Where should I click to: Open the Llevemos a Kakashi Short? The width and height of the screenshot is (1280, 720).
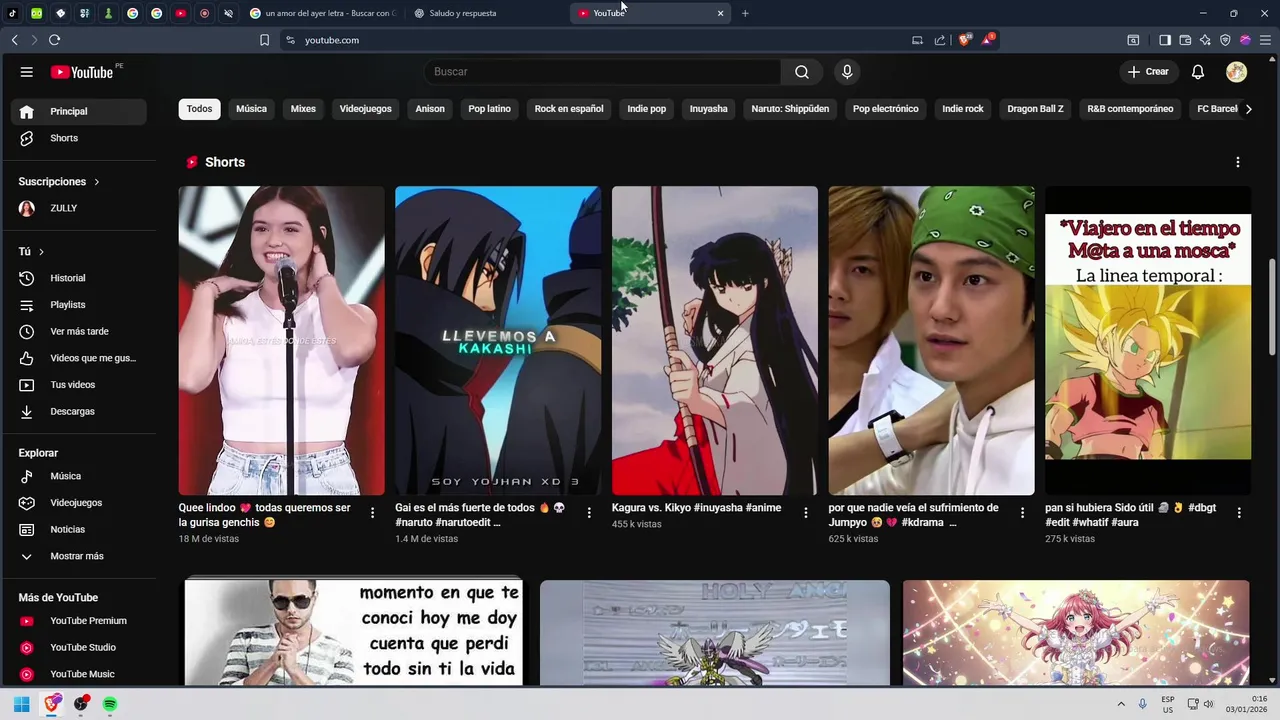(498, 341)
